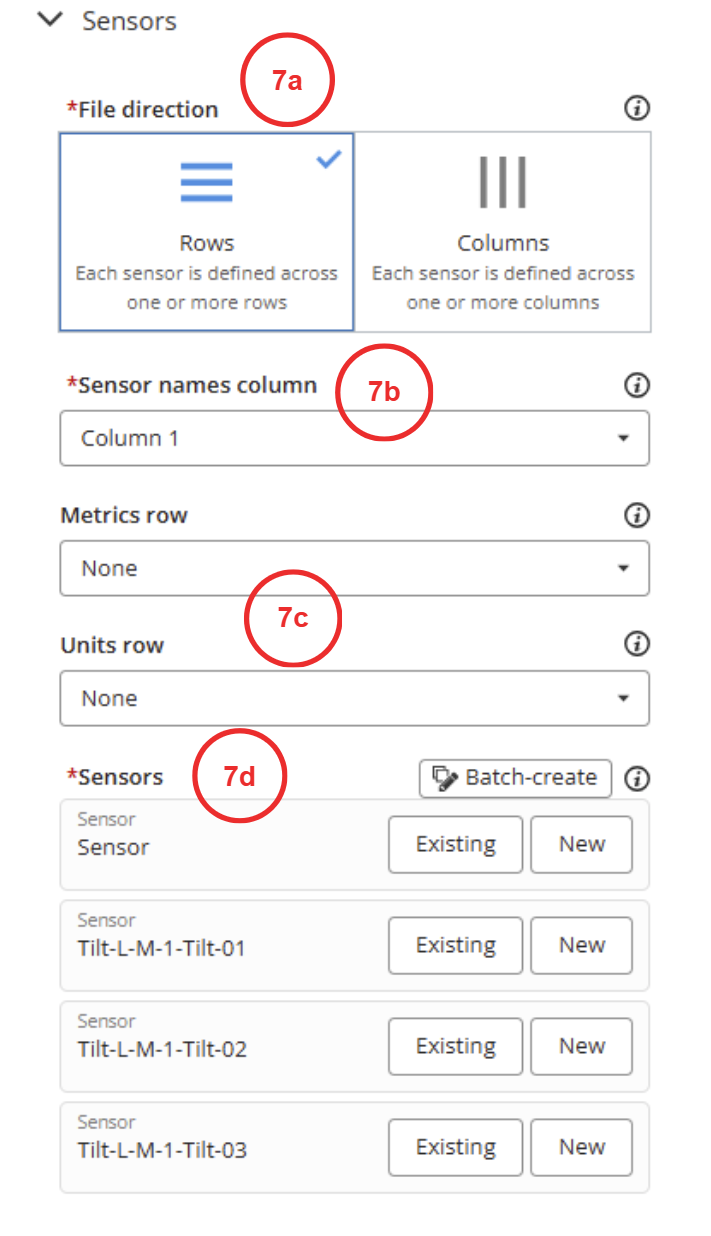Screen dimensions: 711x1236
Task: Choose Existing for Tilt-L-M-1-Tilt-02
Action: coord(455,1046)
